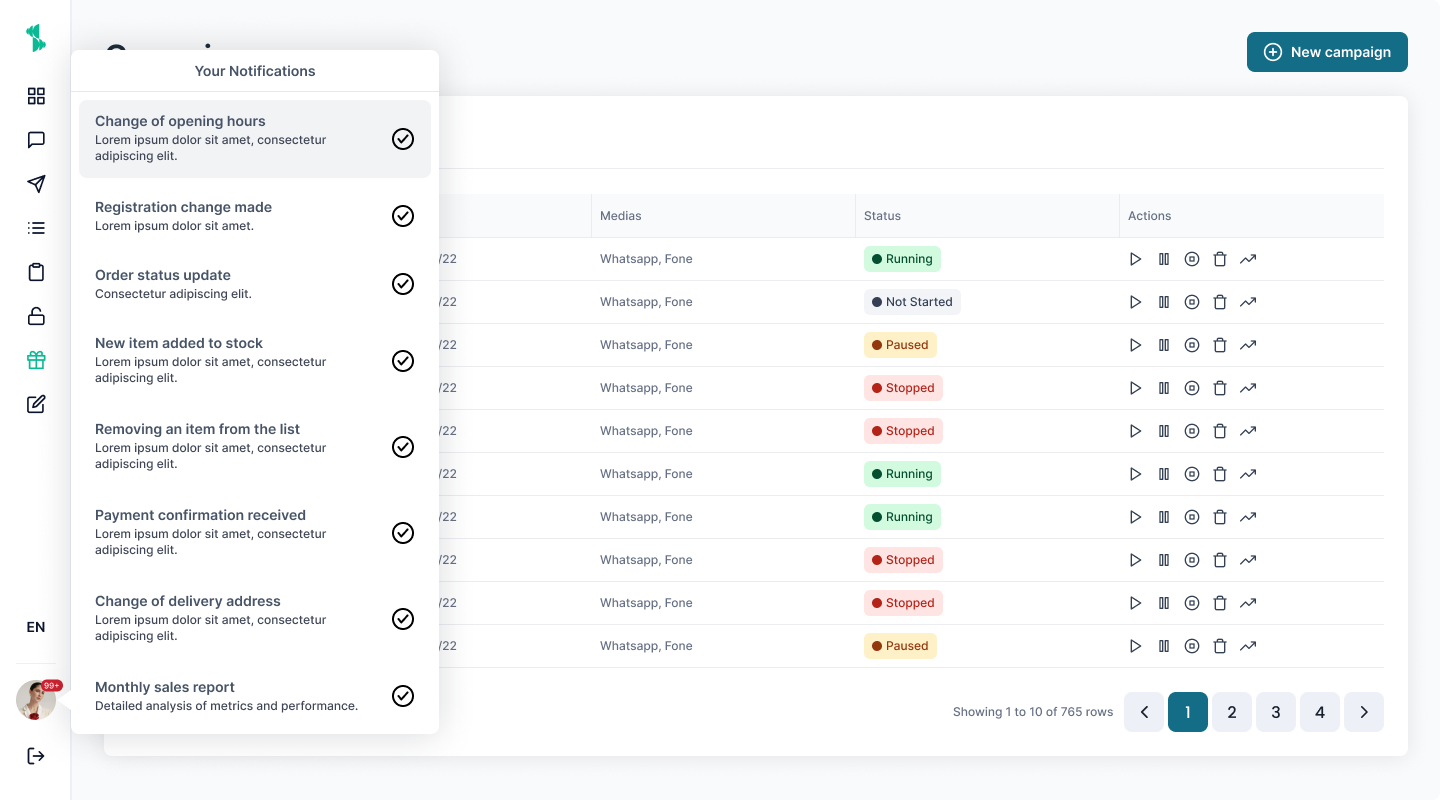Click the New campaign button
The height and width of the screenshot is (800, 1440).
[1327, 52]
